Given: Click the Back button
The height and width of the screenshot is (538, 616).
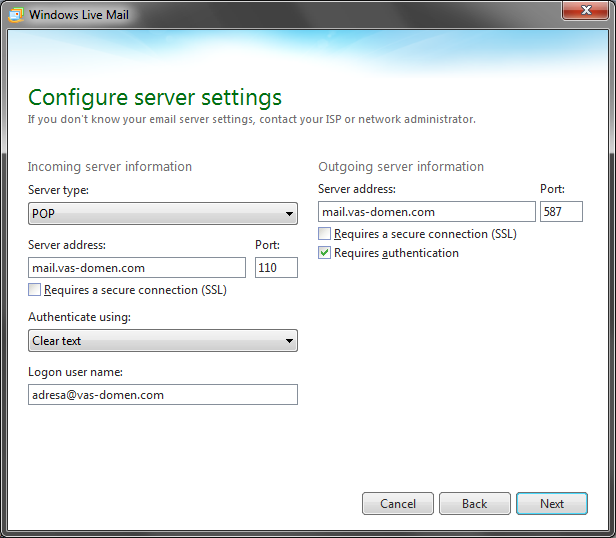Looking at the screenshot, I should [475, 503].
